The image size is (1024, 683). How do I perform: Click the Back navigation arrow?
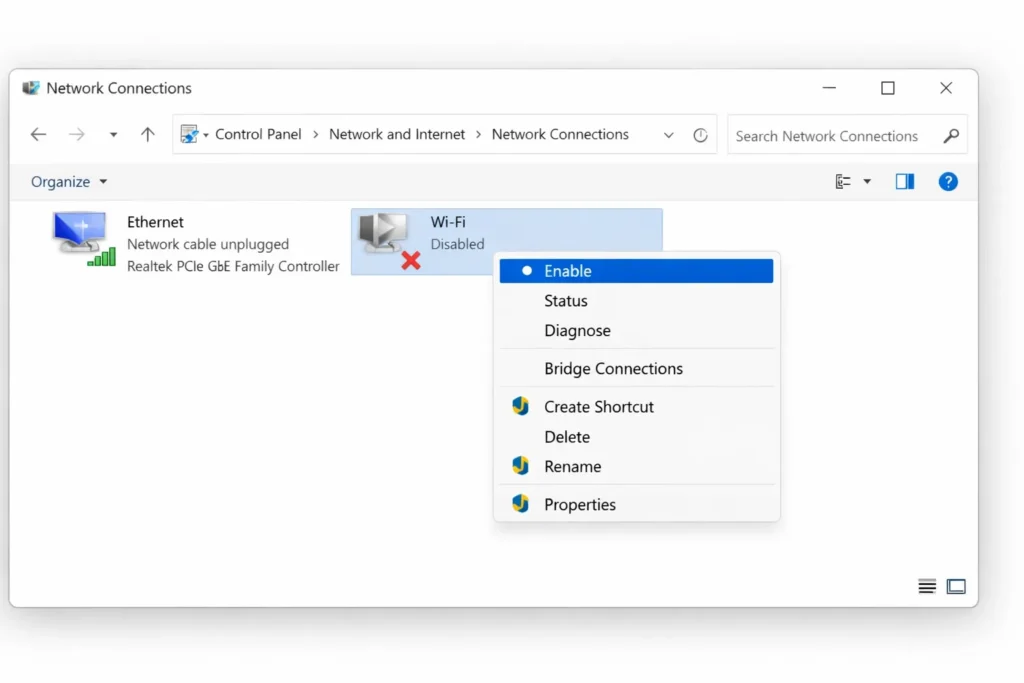(x=38, y=135)
